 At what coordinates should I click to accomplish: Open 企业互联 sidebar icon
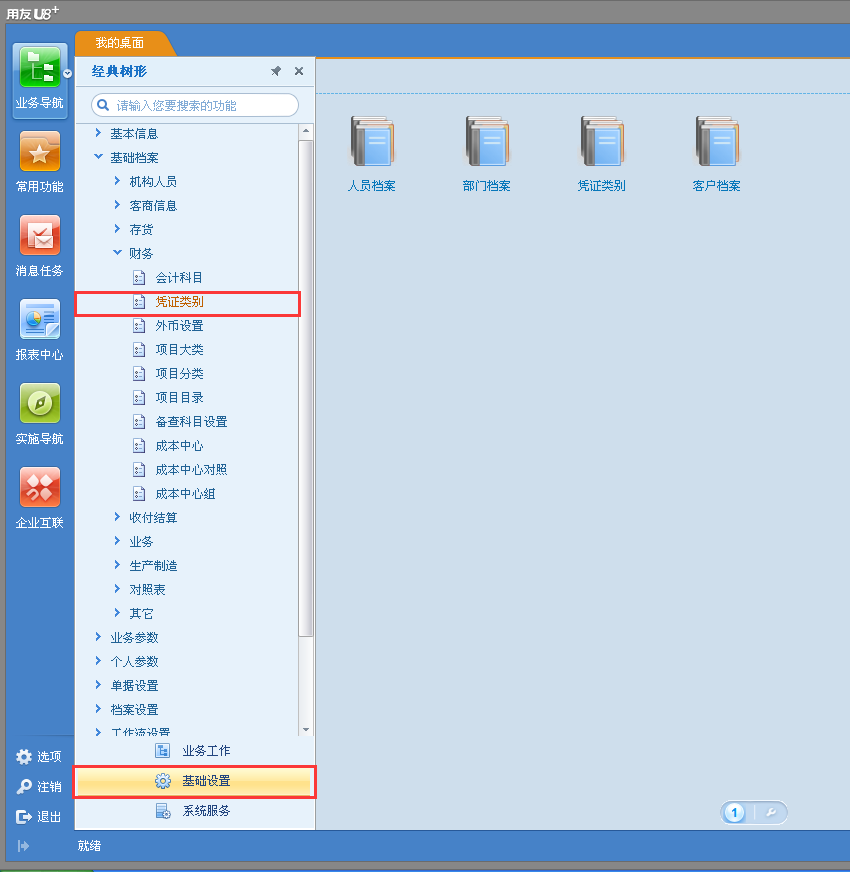coord(39,489)
